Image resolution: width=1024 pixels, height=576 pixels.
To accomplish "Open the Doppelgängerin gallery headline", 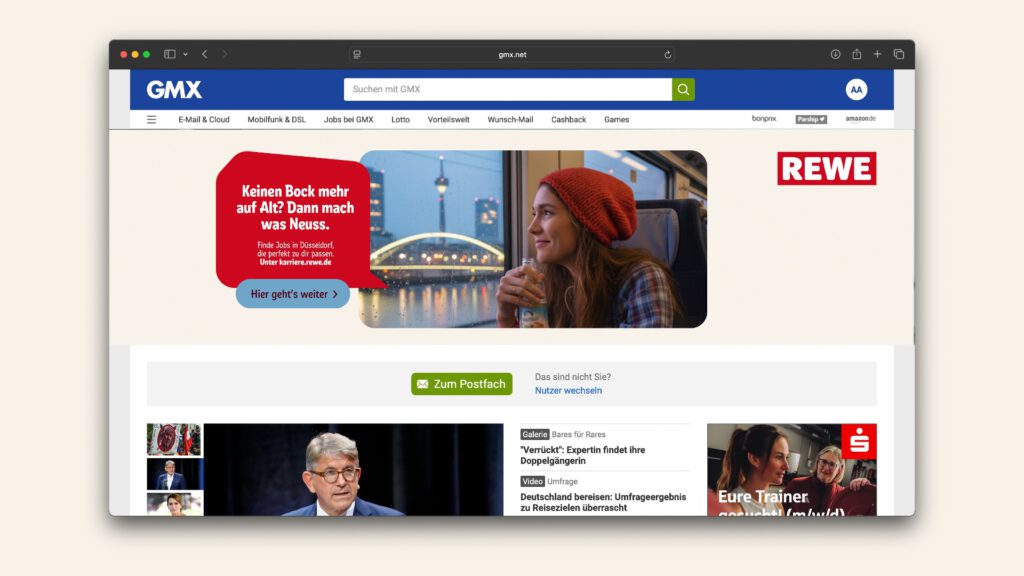I will click(x=583, y=455).
